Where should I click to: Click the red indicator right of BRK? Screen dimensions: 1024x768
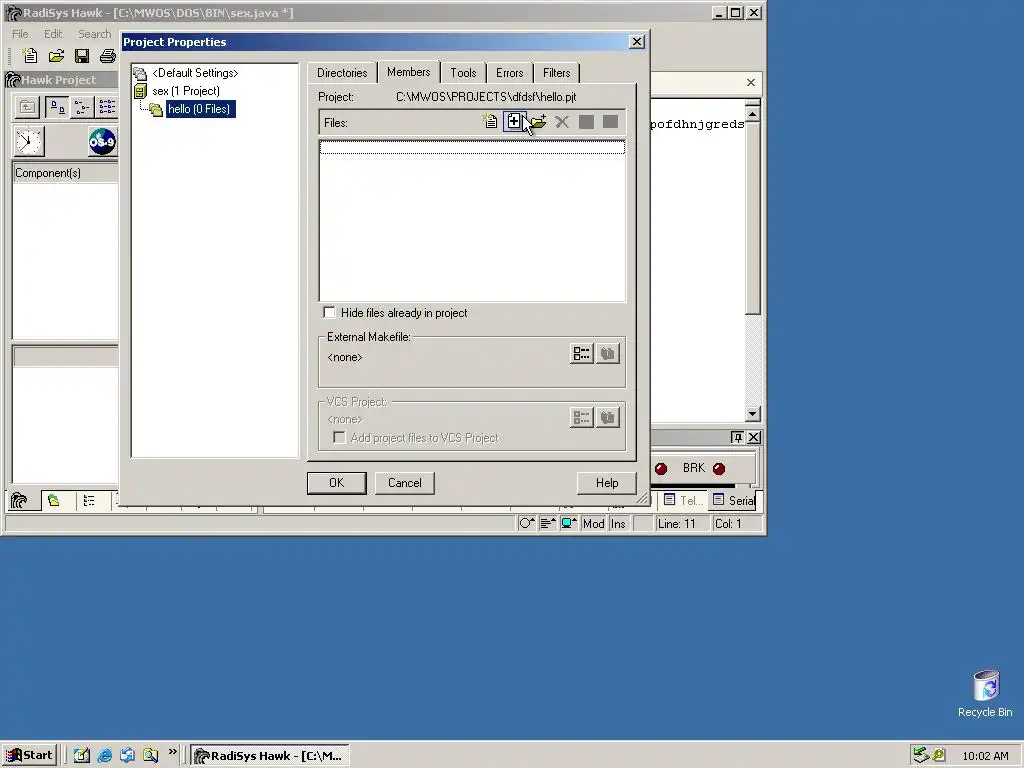[719, 469]
